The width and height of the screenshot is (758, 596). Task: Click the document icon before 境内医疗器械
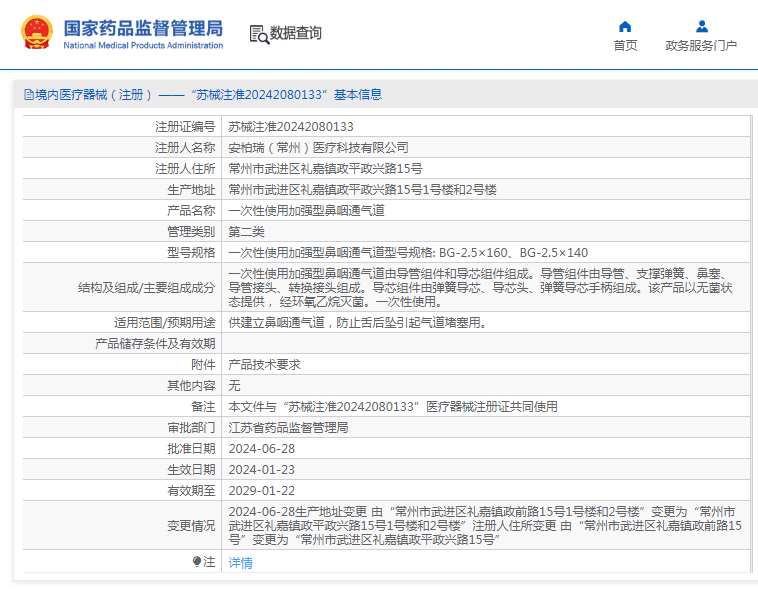(x=29, y=95)
